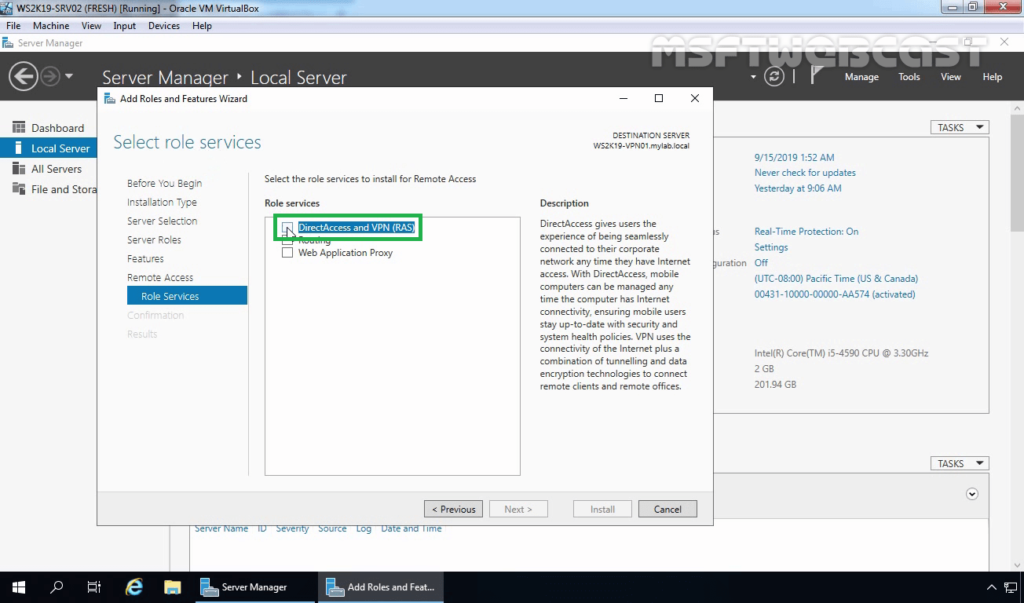Viewport: 1024px width, 603px height.
Task: Open taskbar search magnifier
Action: pos(57,587)
